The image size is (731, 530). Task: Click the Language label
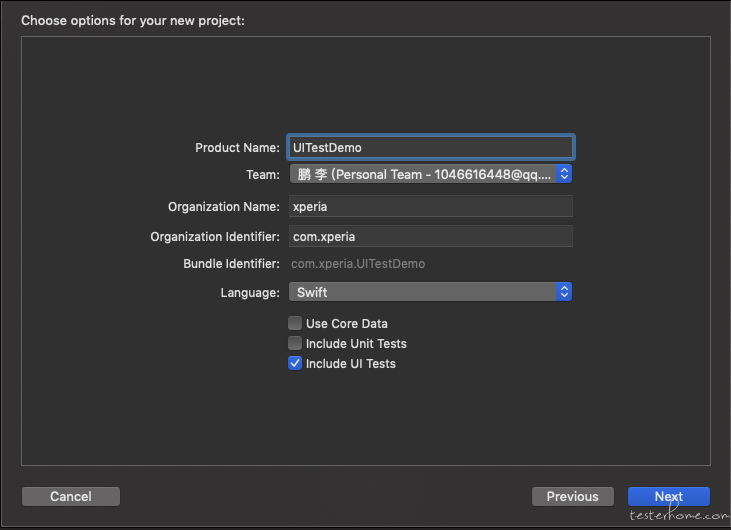tap(250, 293)
